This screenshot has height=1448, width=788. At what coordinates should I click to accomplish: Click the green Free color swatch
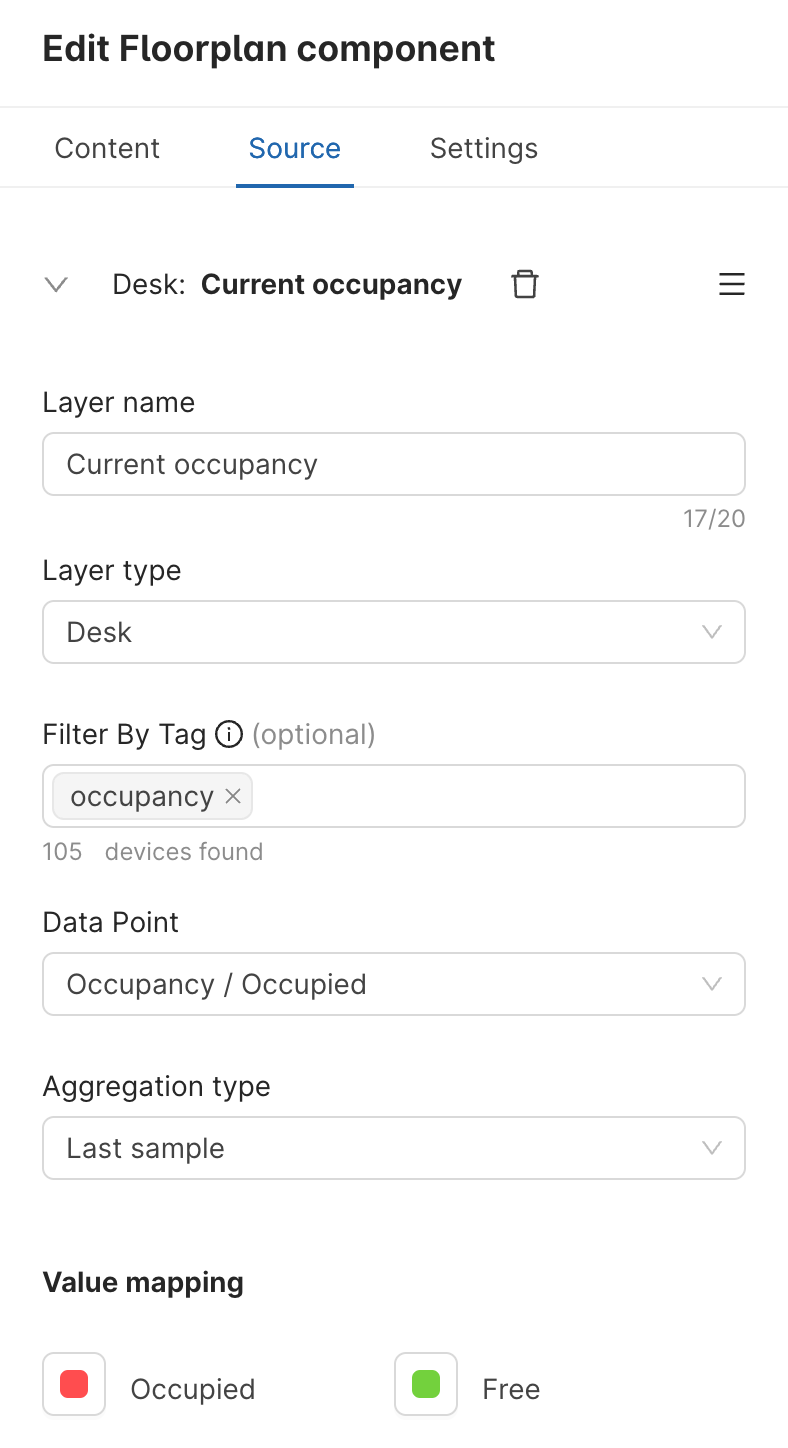click(426, 1384)
